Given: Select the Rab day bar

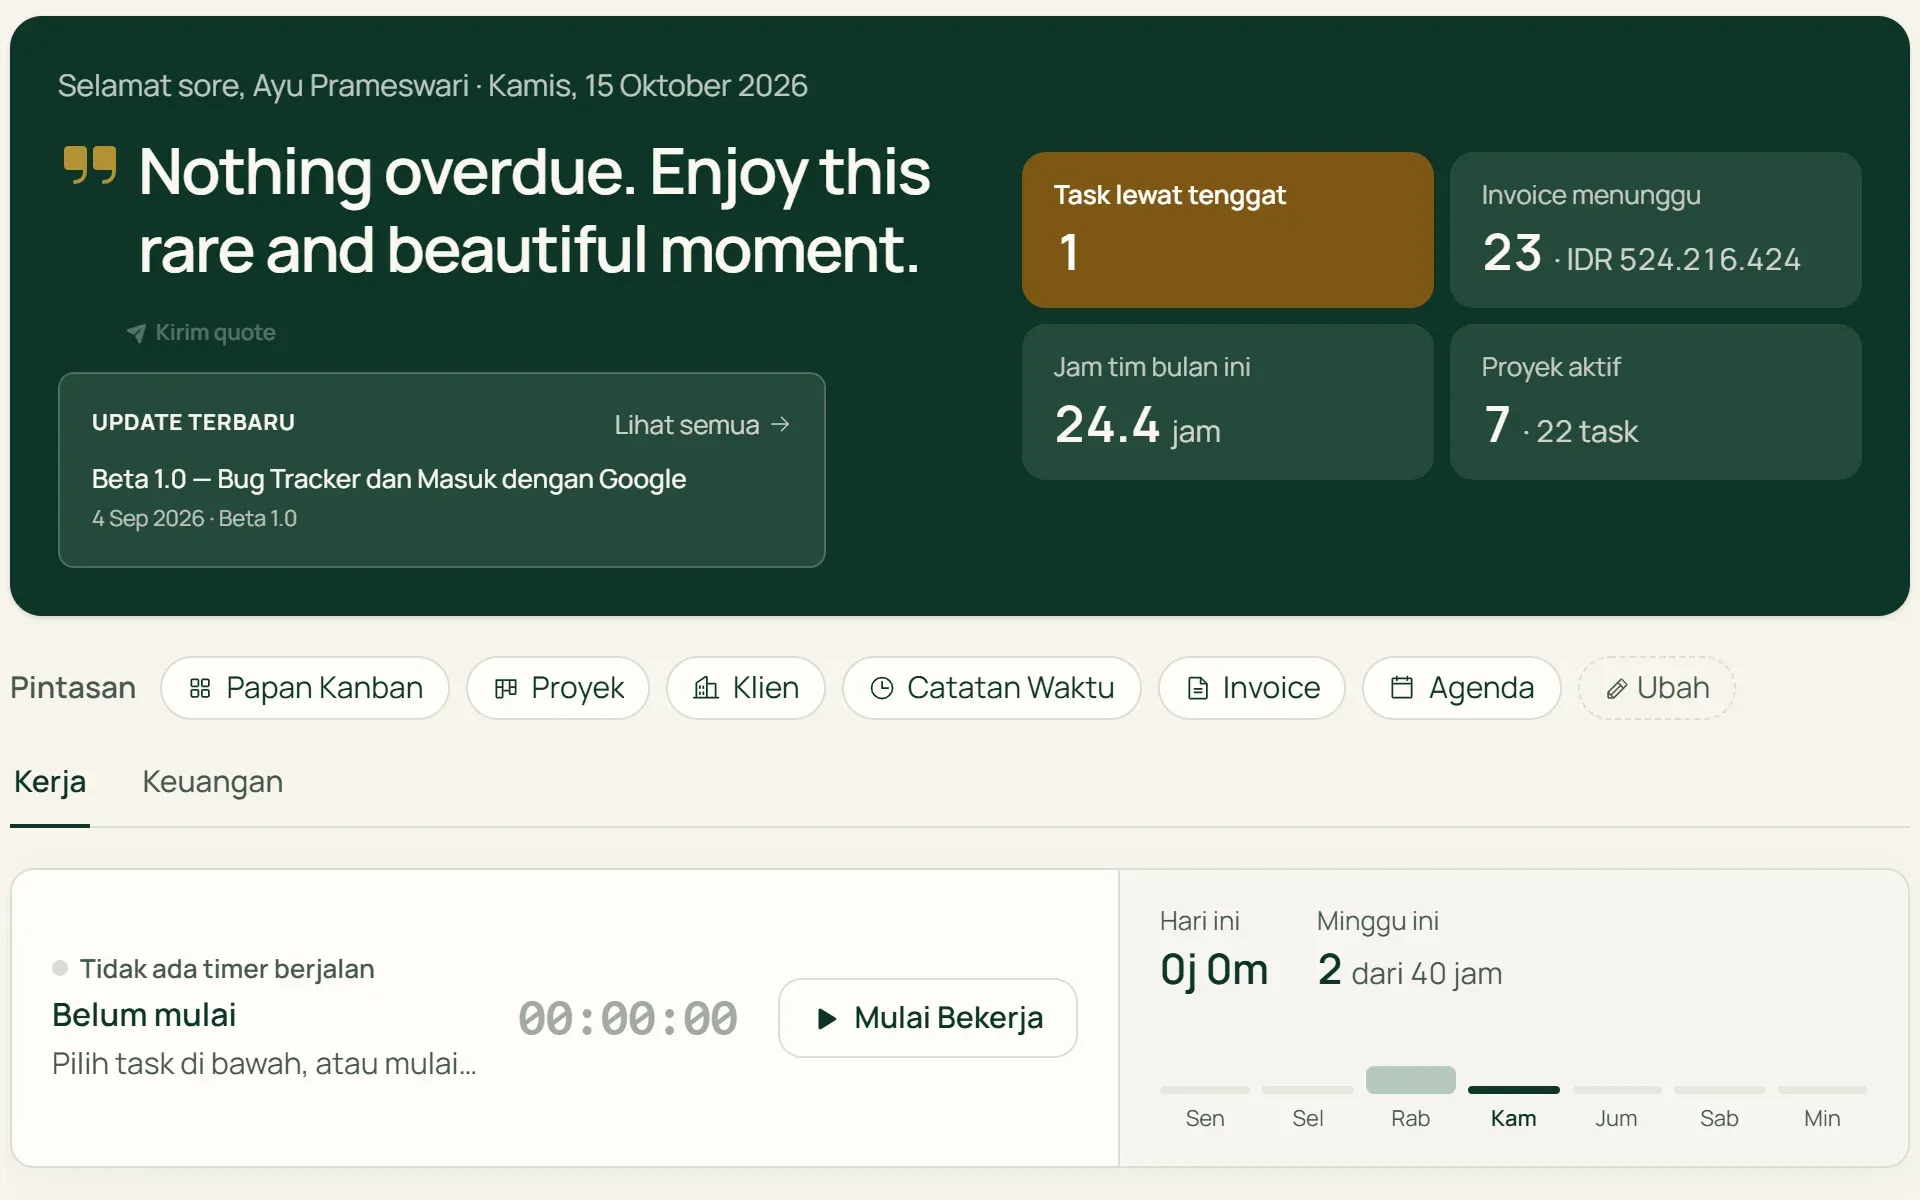Looking at the screenshot, I should coord(1410,1080).
